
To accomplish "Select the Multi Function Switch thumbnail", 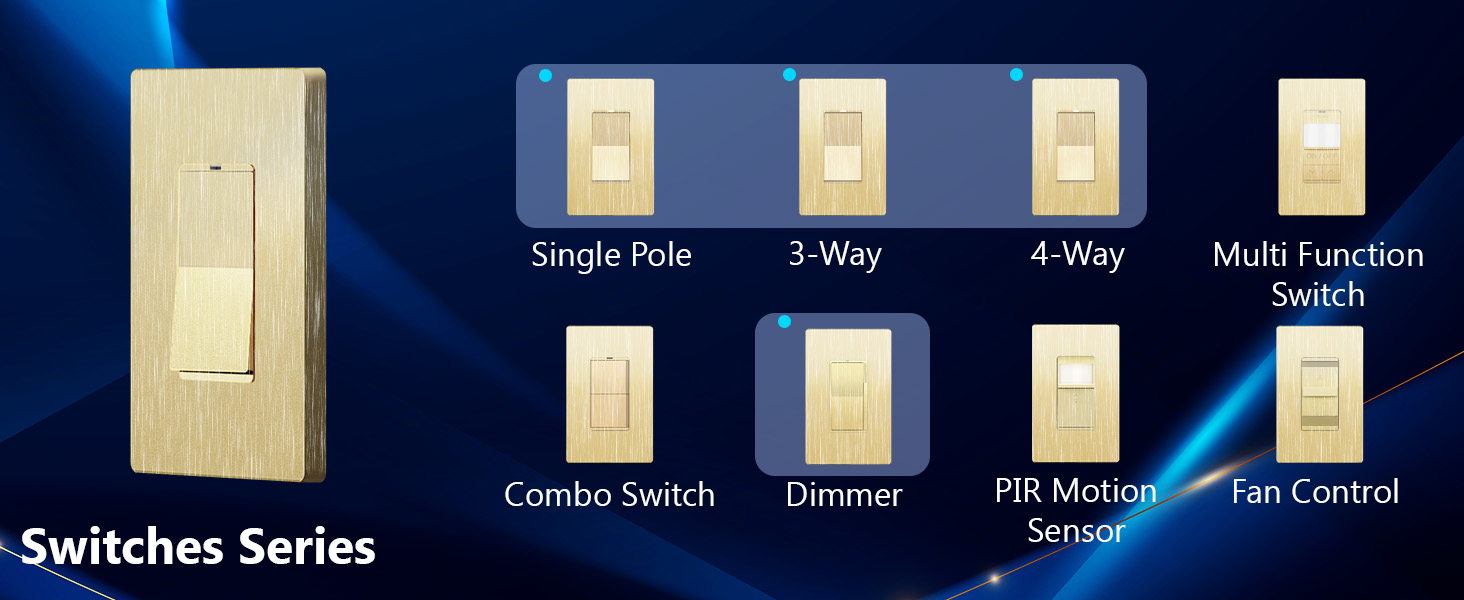I will pos(1322,147).
